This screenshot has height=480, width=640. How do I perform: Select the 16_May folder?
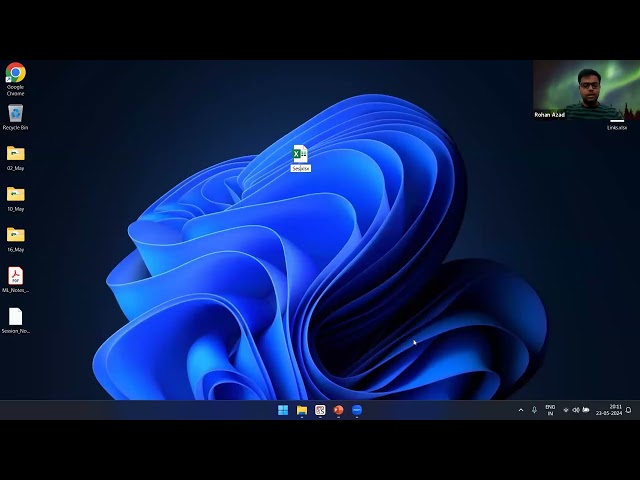(x=15, y=235)
